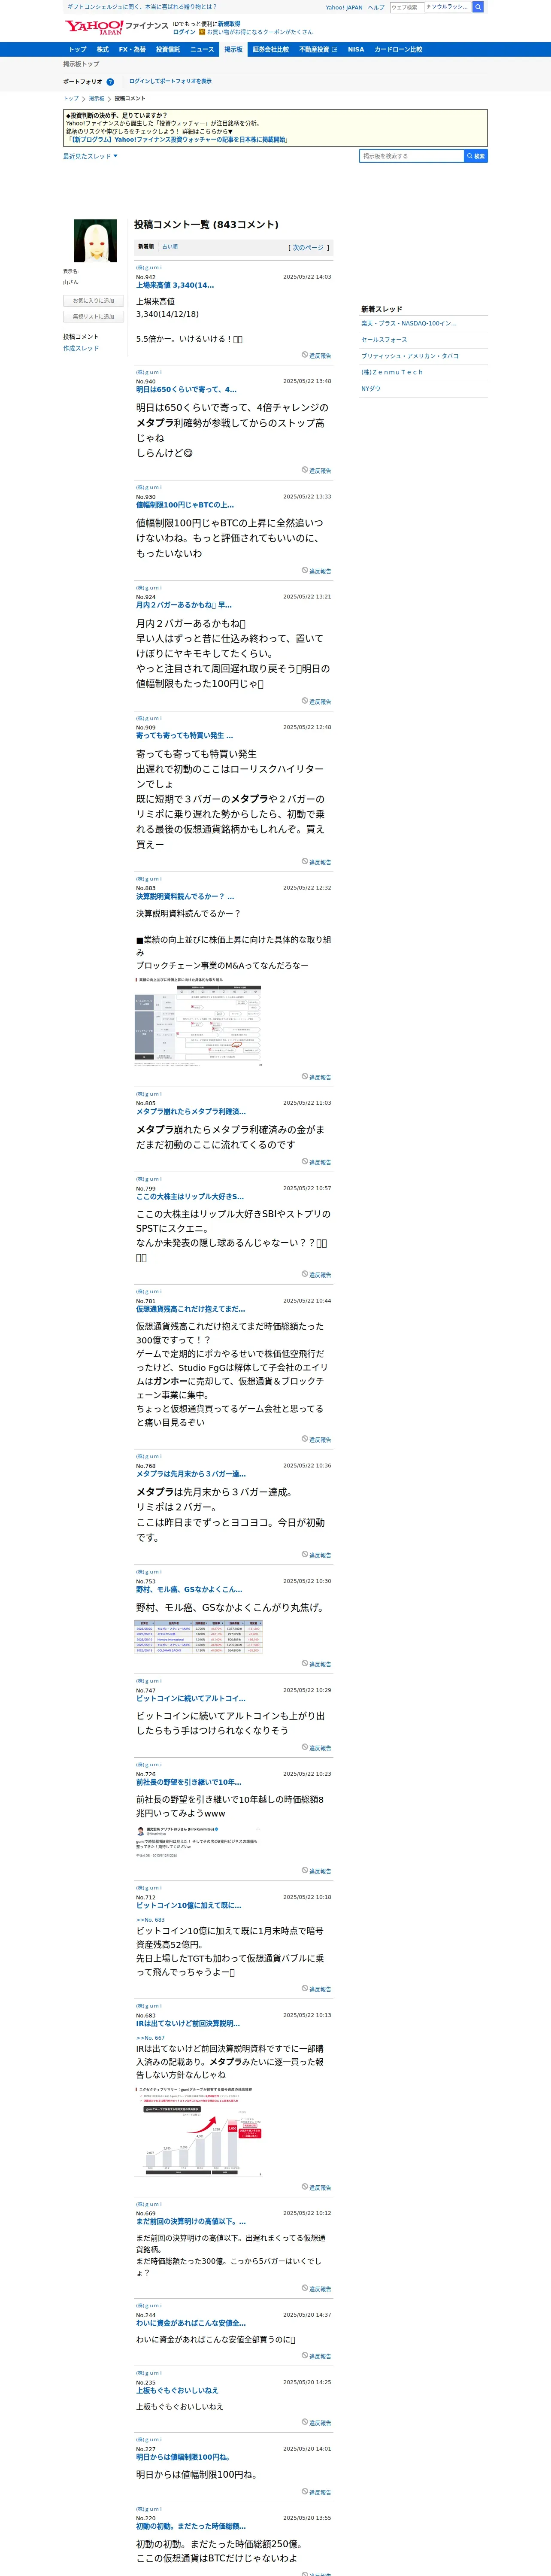Image resolution: width=551 pixels, height=2576 pixels.
Task: Go to 次のページ of comments
Action: (308, 247)
